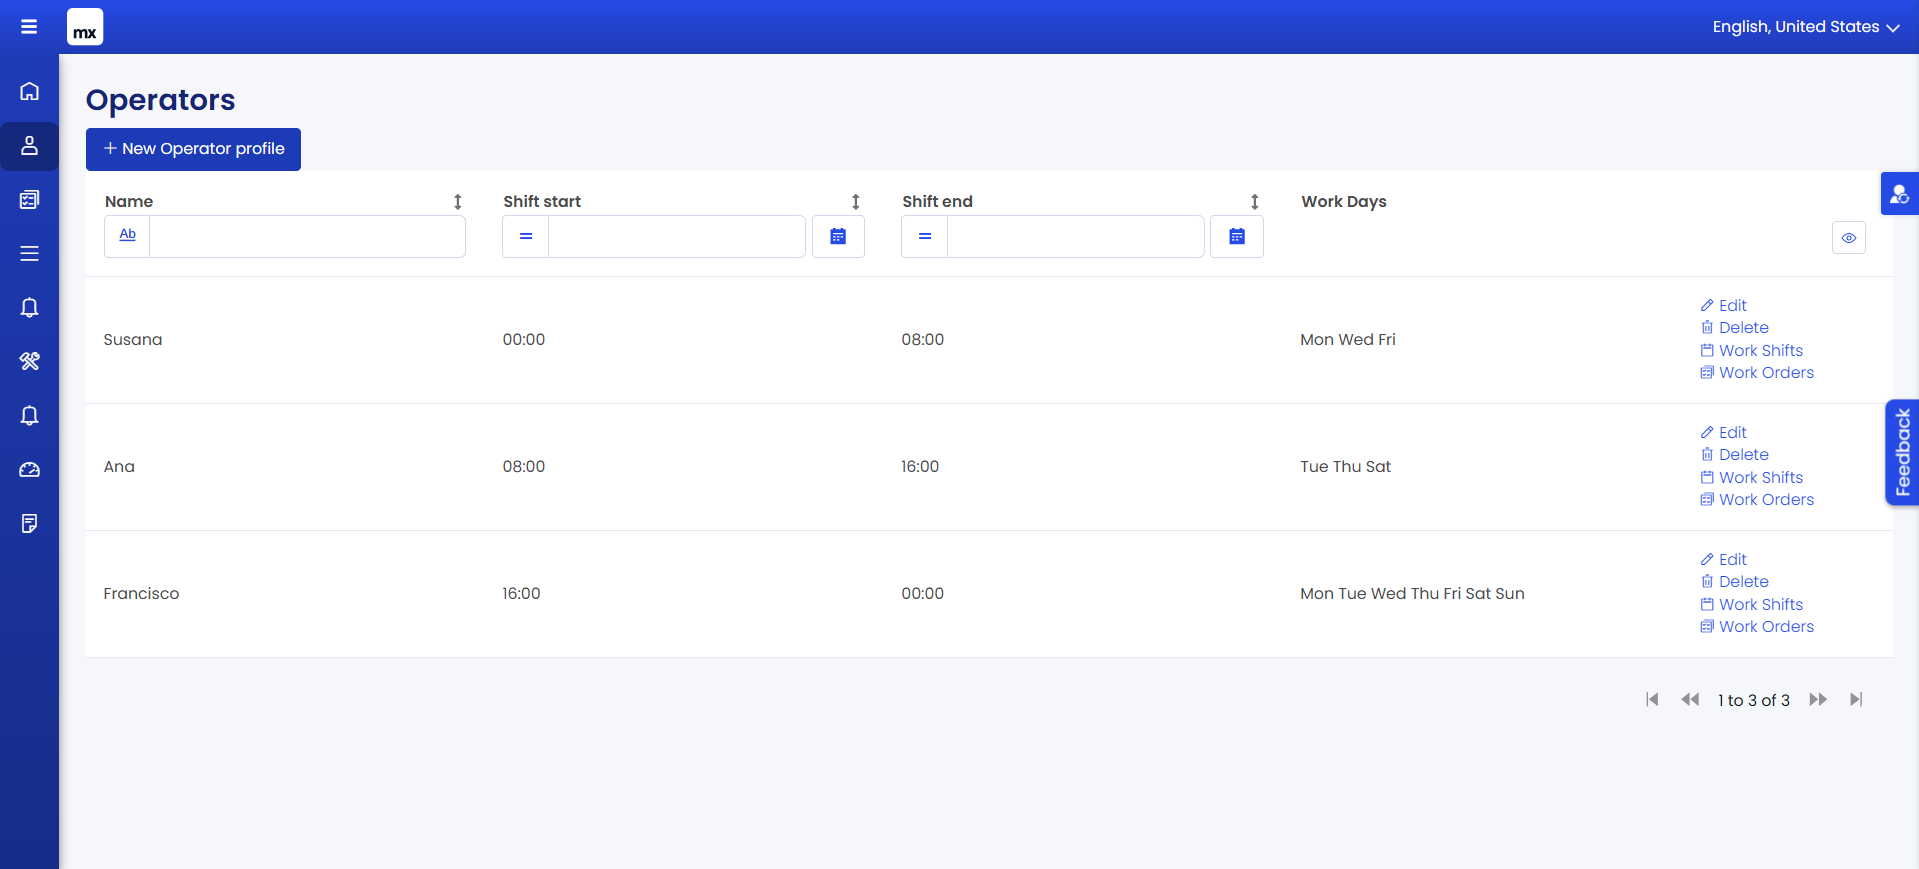Image resolution: width=1919 pixels, height=869 pixels.
Task: Edit the Ana operator
Action: 1724,433
